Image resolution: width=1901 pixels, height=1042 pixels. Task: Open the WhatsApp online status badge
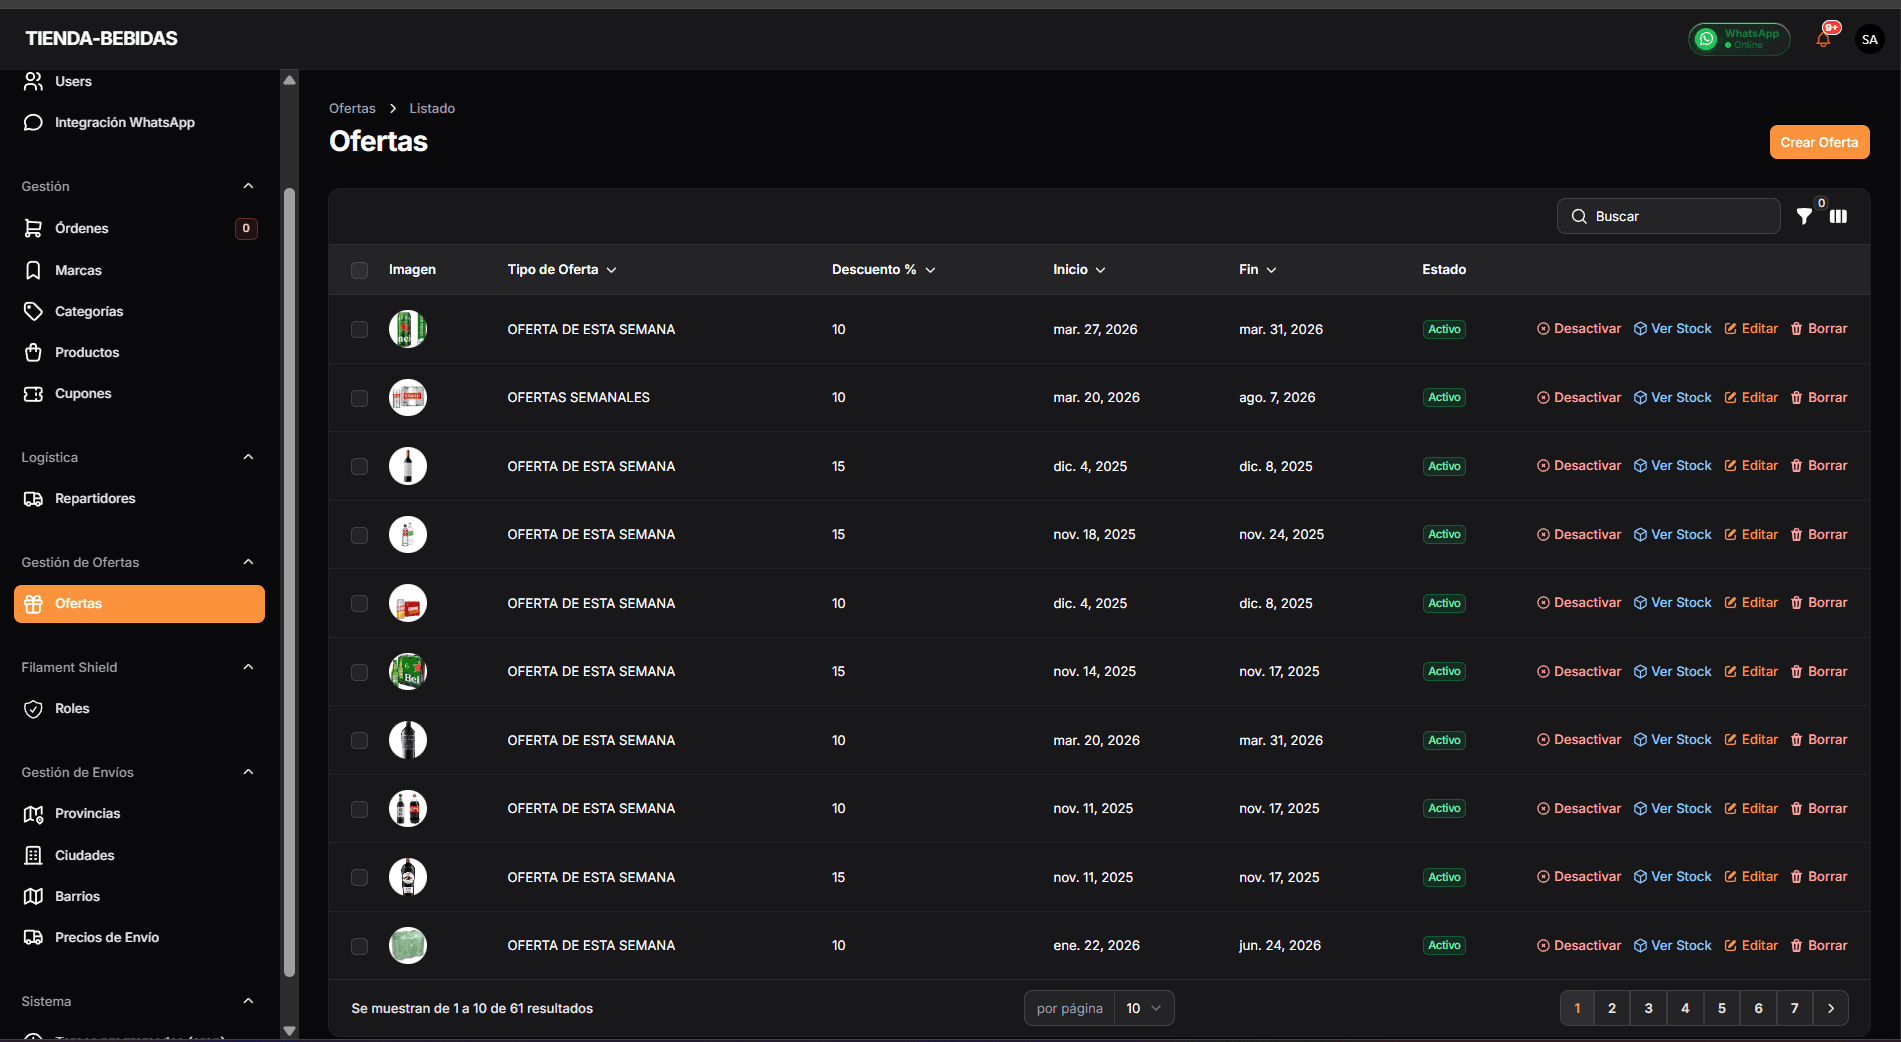coord(1739,39)
